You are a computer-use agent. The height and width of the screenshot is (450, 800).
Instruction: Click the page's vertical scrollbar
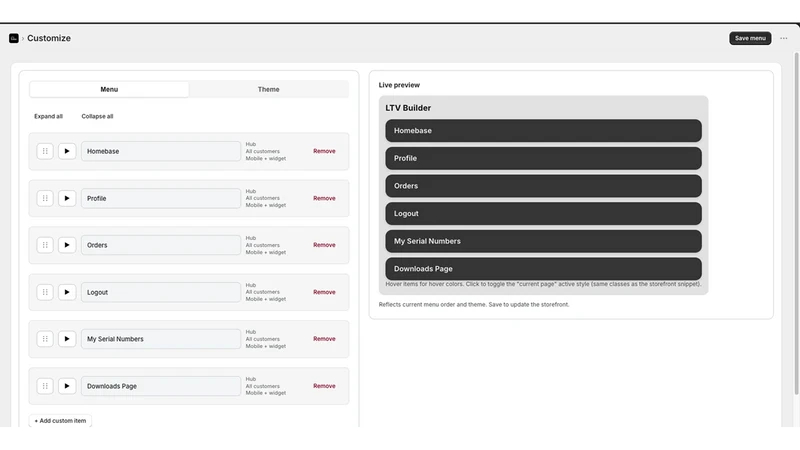[x=796, y=223]
